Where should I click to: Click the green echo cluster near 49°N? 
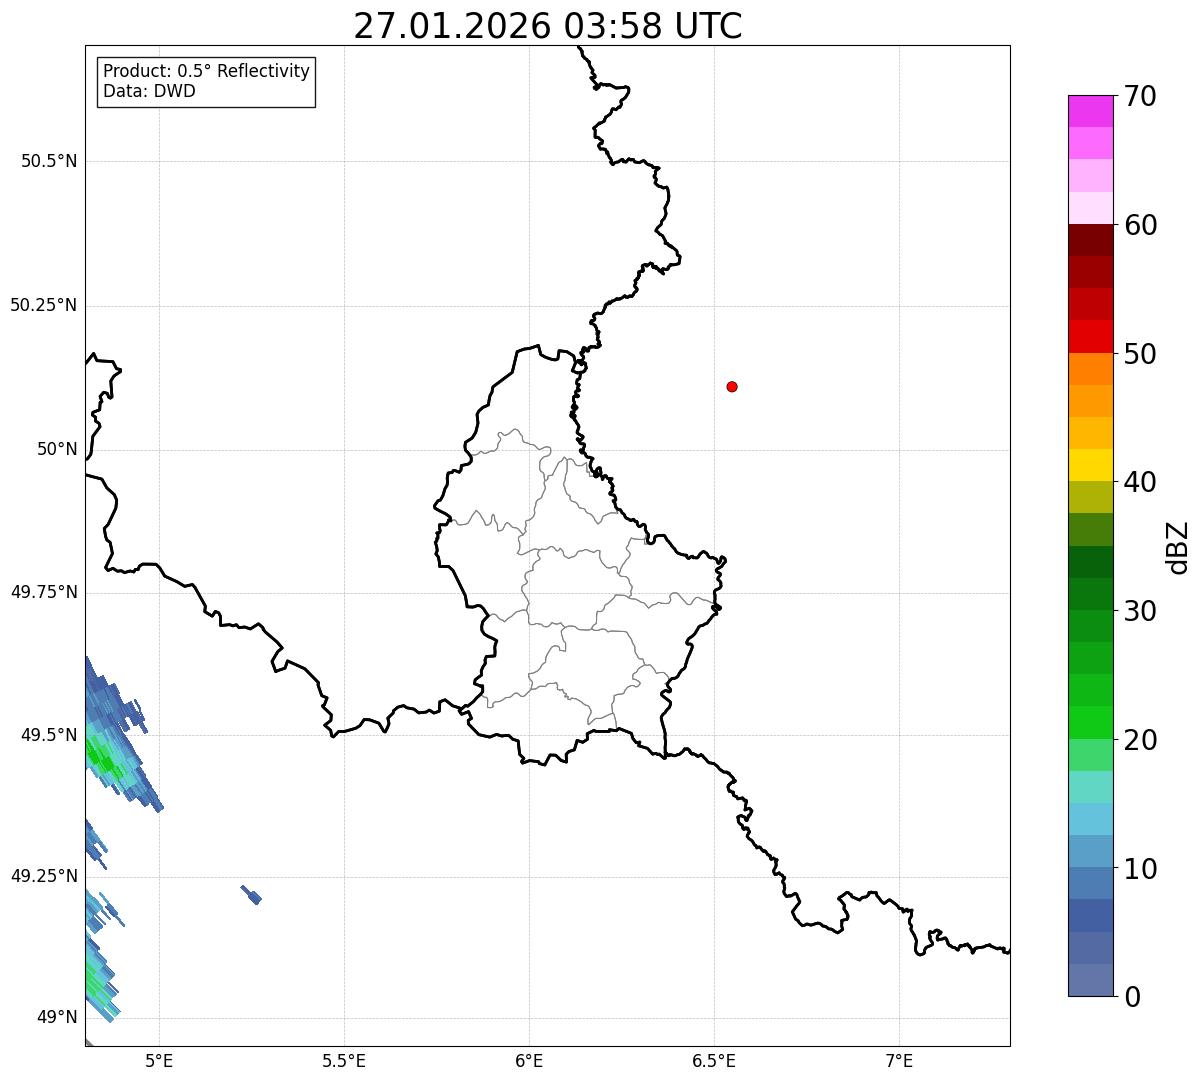98,978
